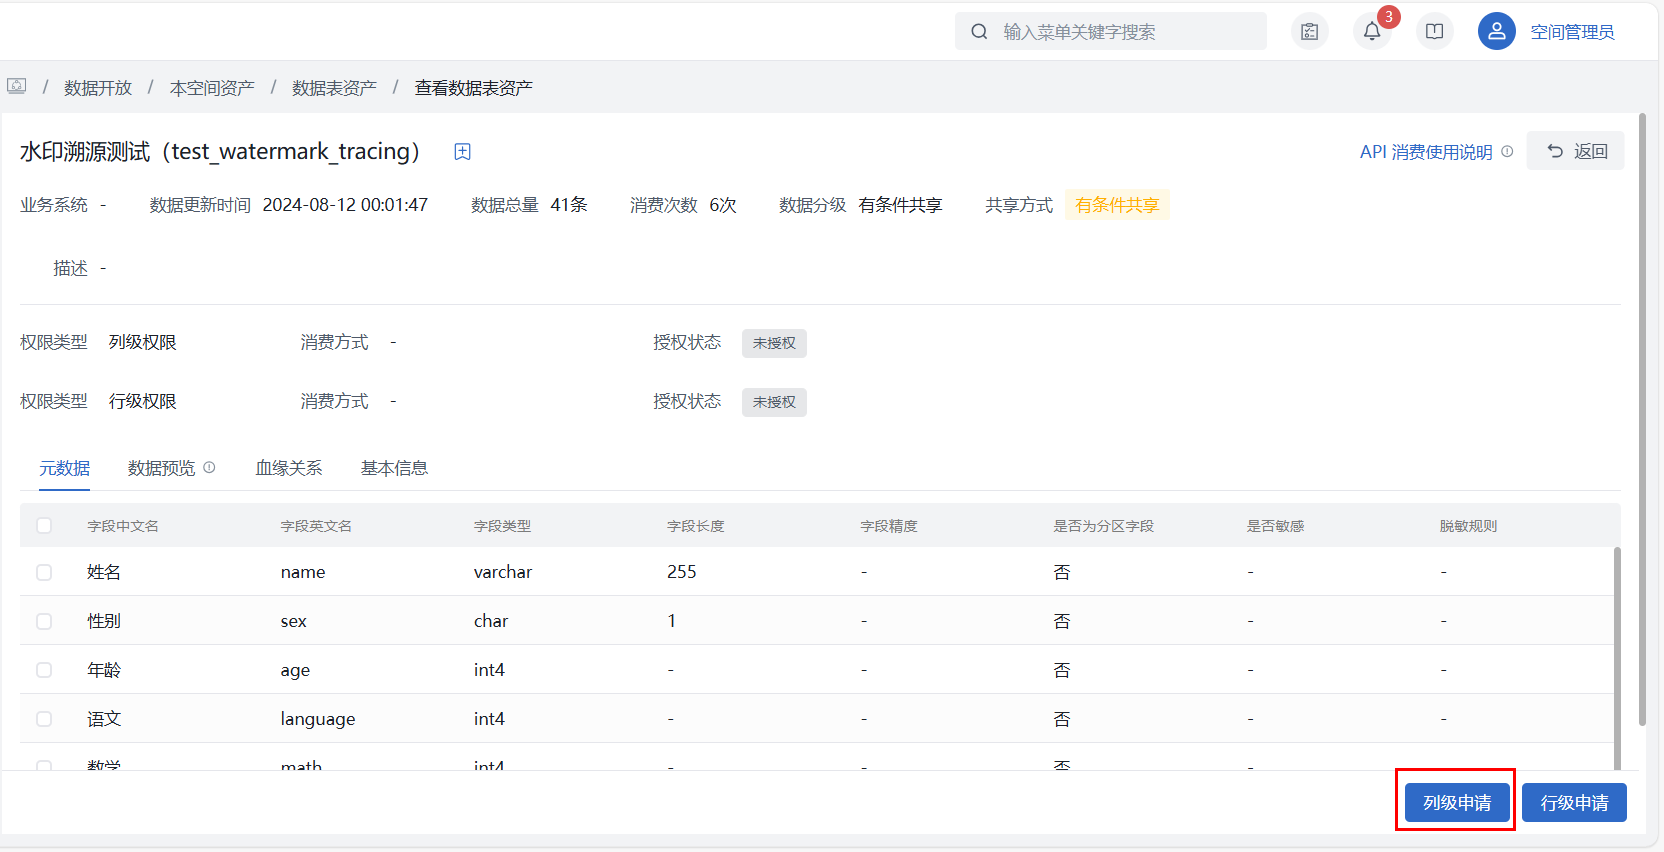Click the table's inner vertical scrollbar
1664x852 pixels.
click(1617, 658)
